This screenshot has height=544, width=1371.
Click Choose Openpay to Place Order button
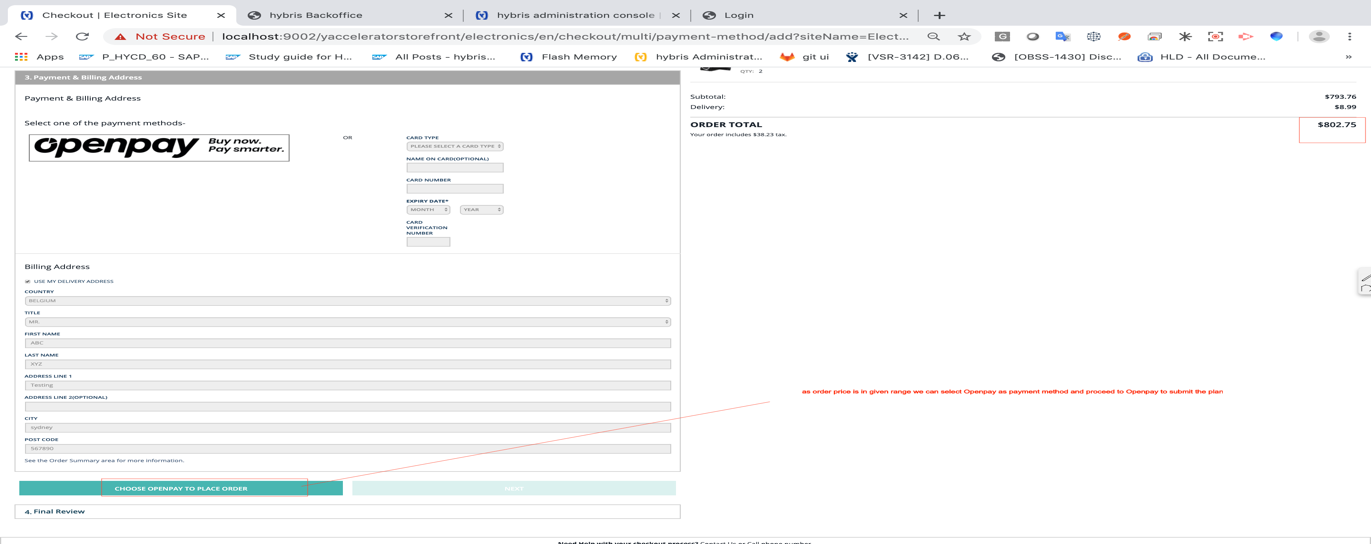(181, 488)
